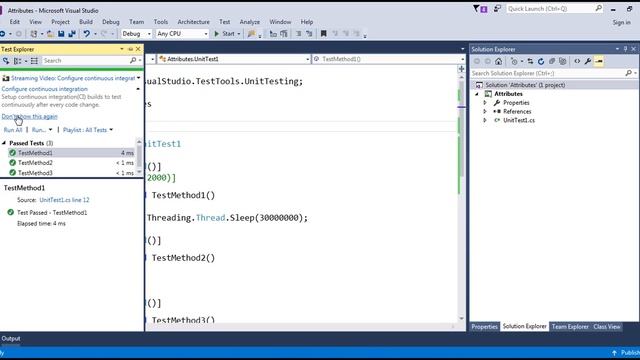Click the comment out lines icon
Viewport: 640px width, 360px height.
point(298,34)
